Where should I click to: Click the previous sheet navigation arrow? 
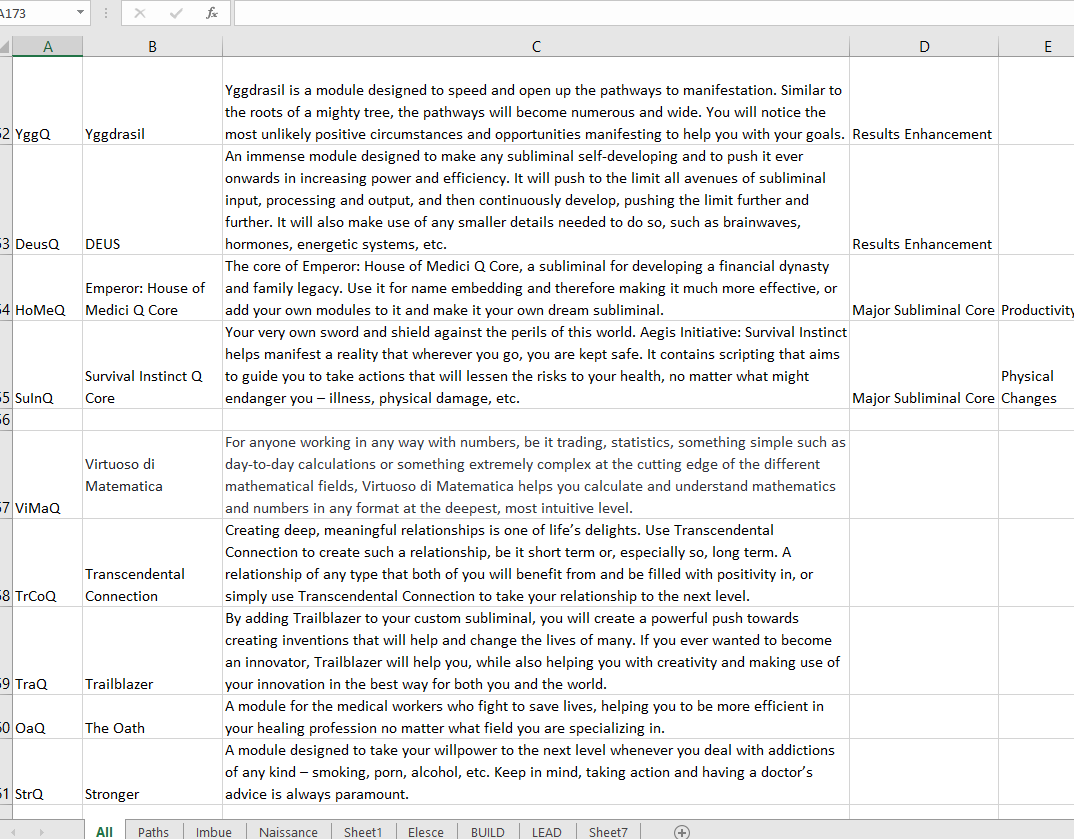pos(13,832)
